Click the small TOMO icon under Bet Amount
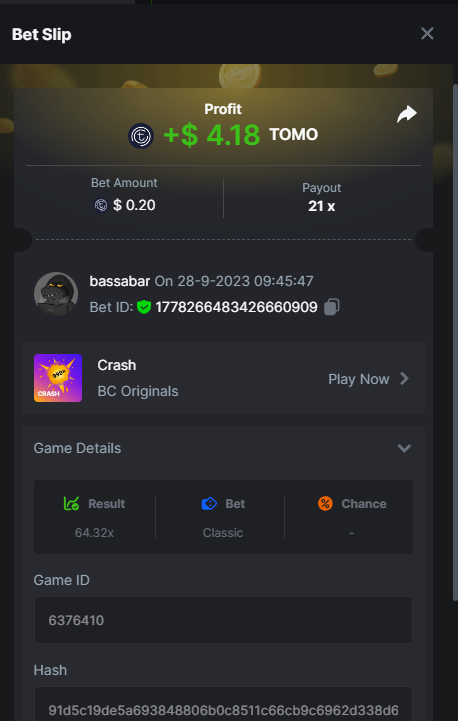Image resolution: width=458 pixels, height=721 pixels. coord(101,205)
